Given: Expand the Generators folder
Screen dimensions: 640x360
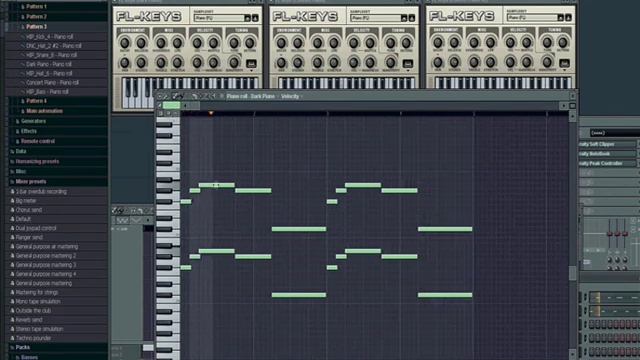Looking at the screenshot, I should point(17,121).
